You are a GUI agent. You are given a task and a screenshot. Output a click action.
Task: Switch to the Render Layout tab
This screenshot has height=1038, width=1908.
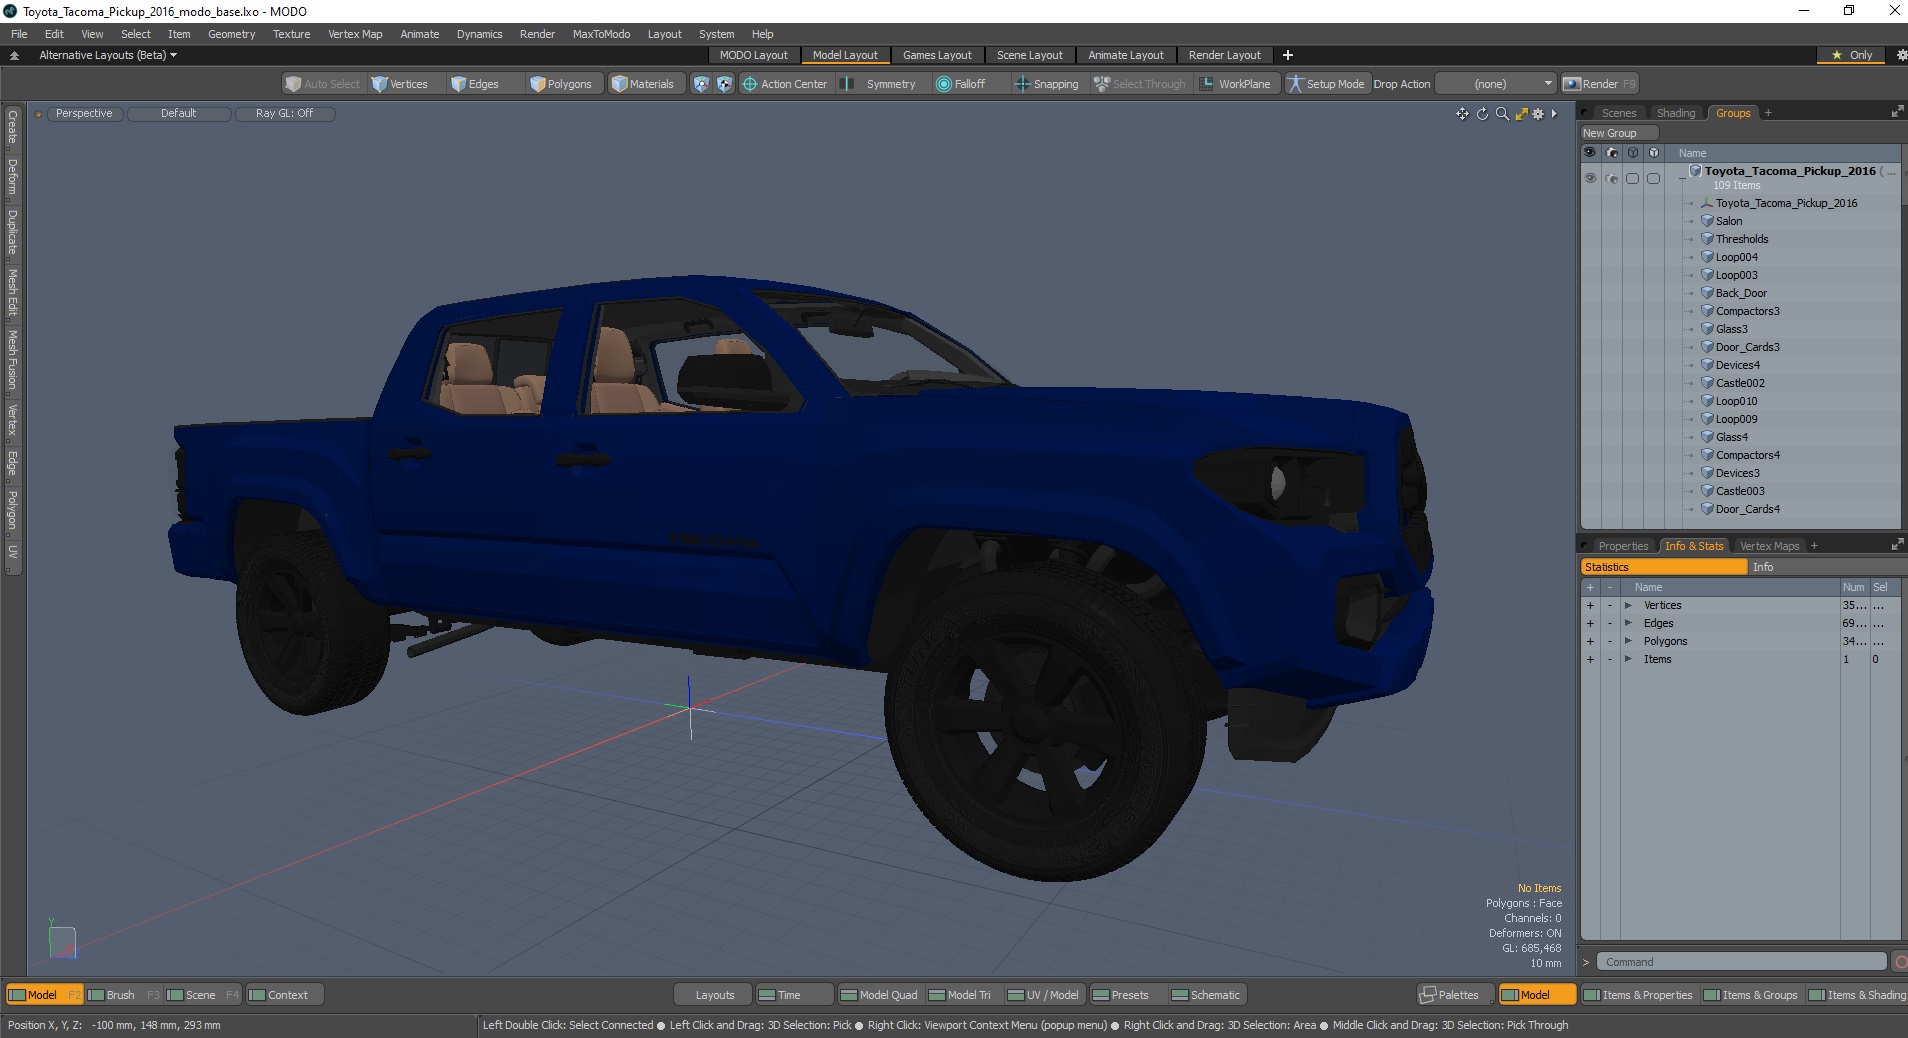click(1224, 55)
